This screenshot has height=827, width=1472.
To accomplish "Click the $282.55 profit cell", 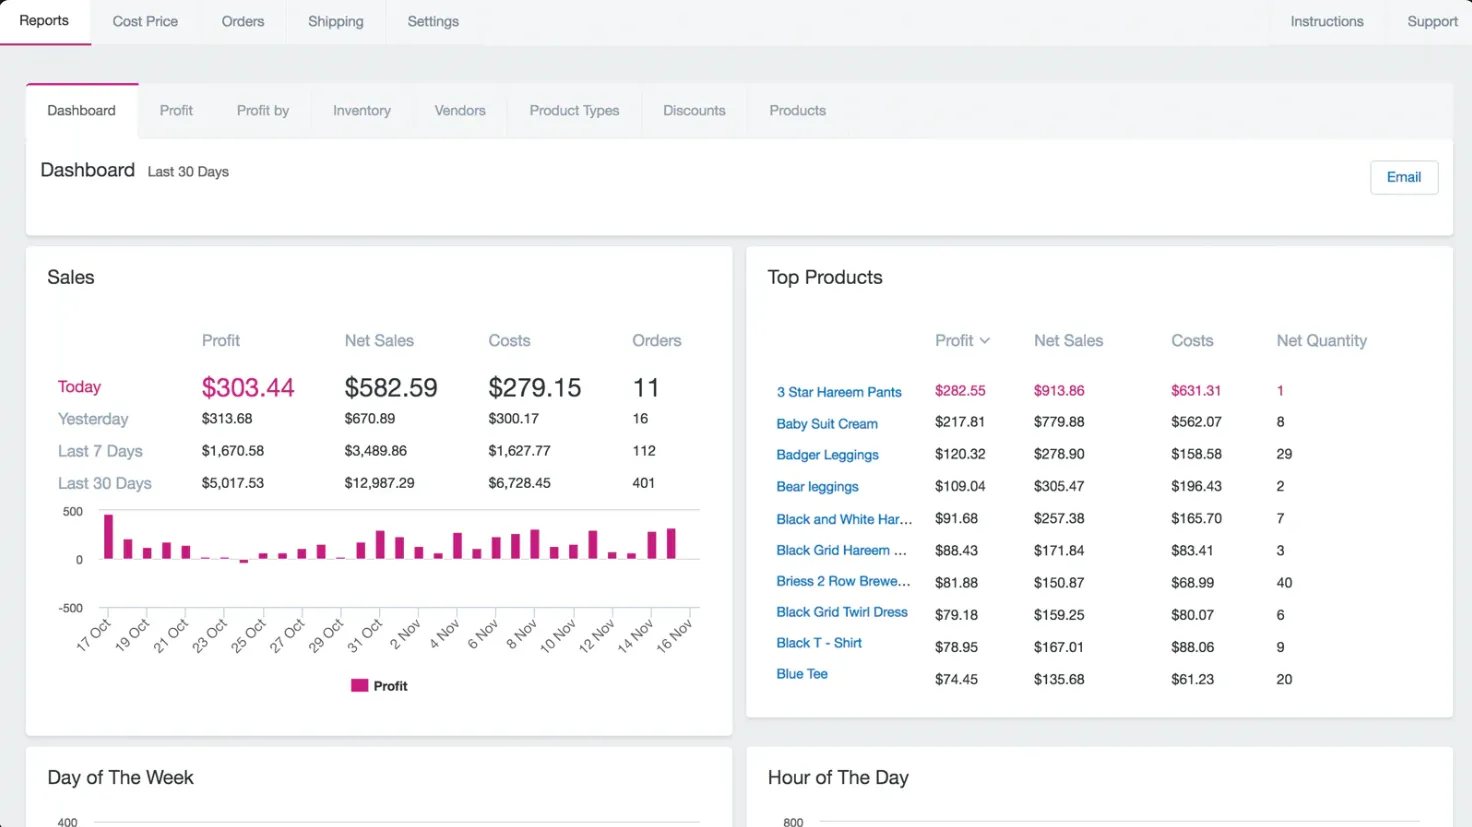I will 960,391.
